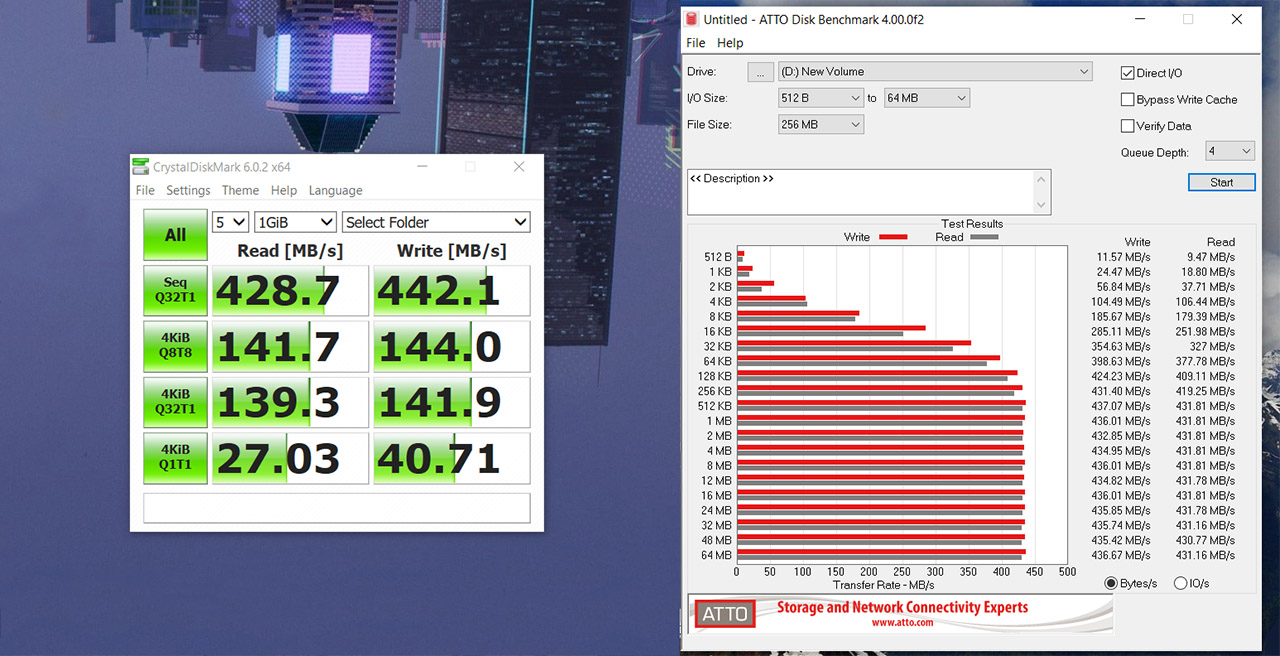The image size is (1280, 656).
Task: Click the 4KiB Q32T1 read result 139.3
Action: 290,403
